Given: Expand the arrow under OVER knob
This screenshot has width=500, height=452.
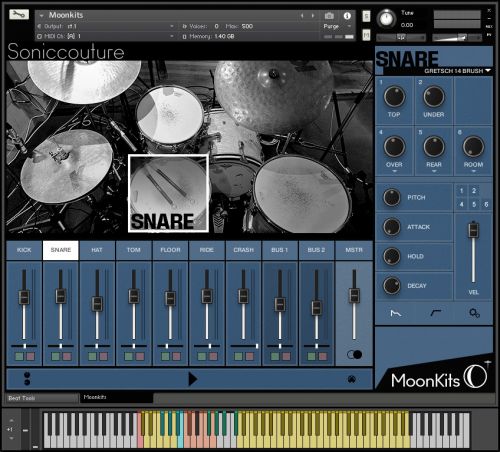Looking at the screenshot, I should [x=394, y=171].
